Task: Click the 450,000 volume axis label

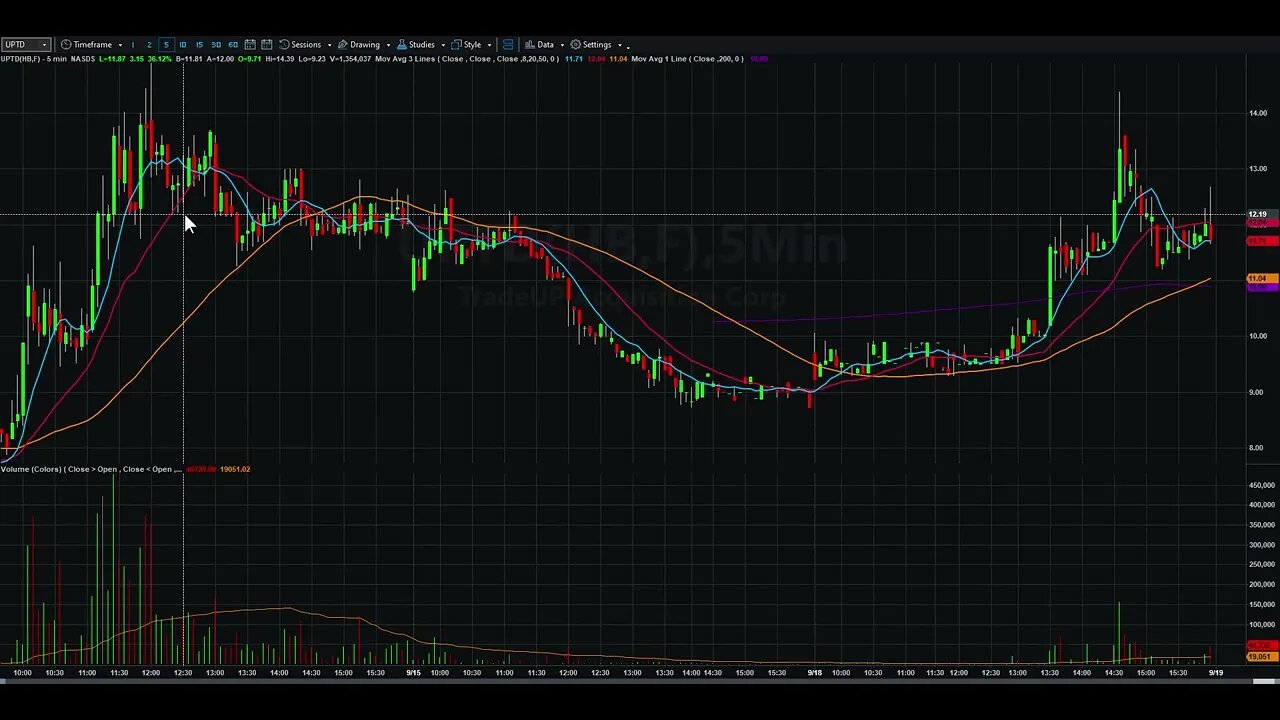Action: [x=1261, y=485]
